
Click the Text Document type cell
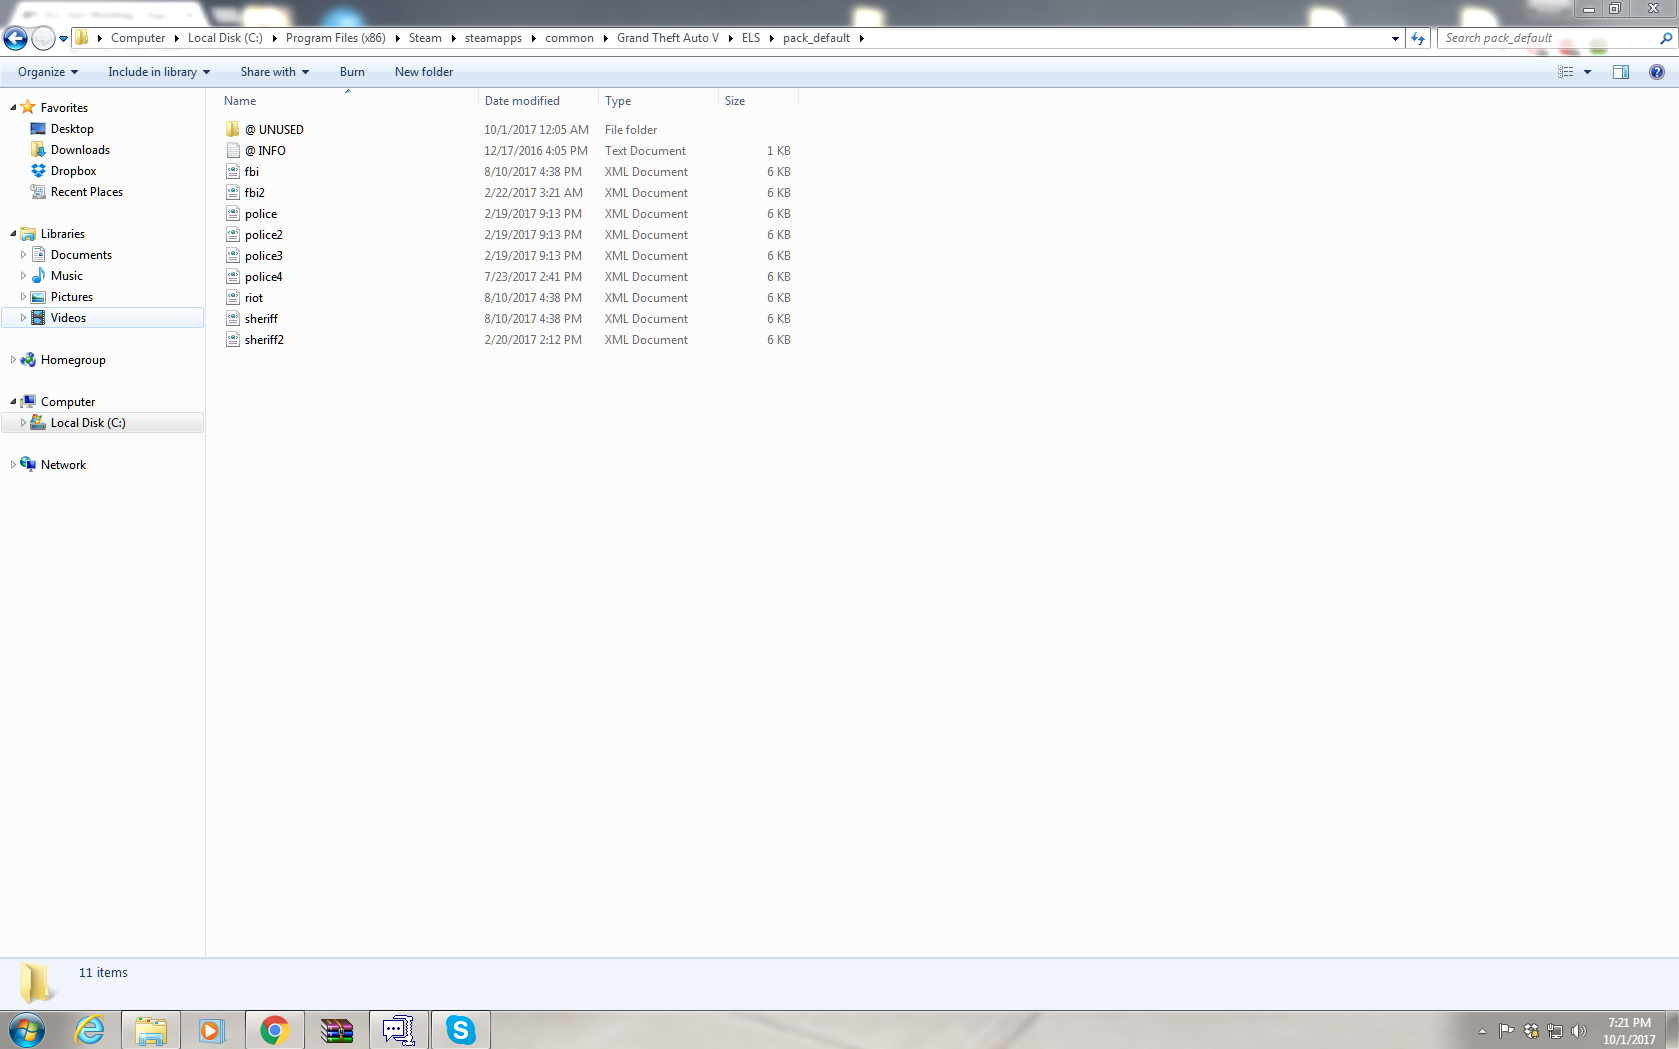pyautogui.click(x=645, y=151)
